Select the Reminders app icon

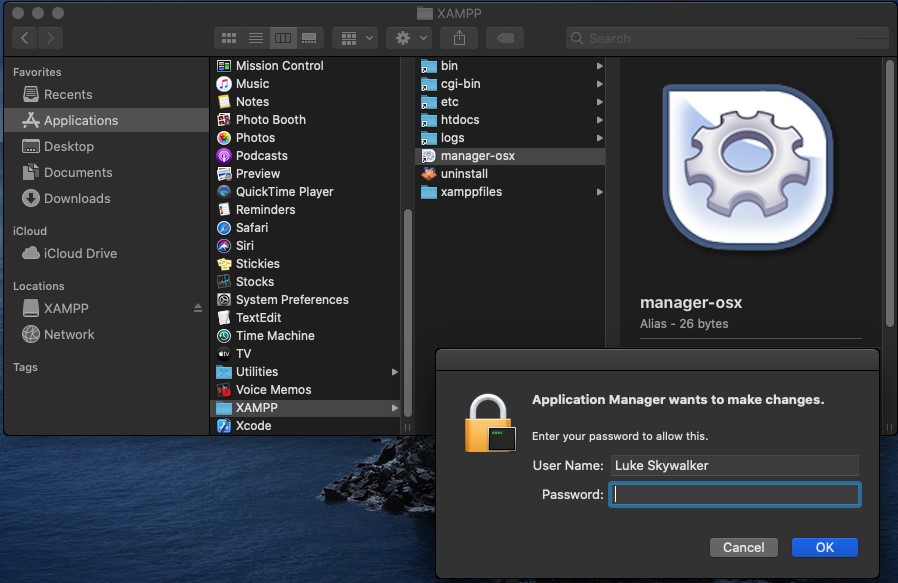point(224,210)
